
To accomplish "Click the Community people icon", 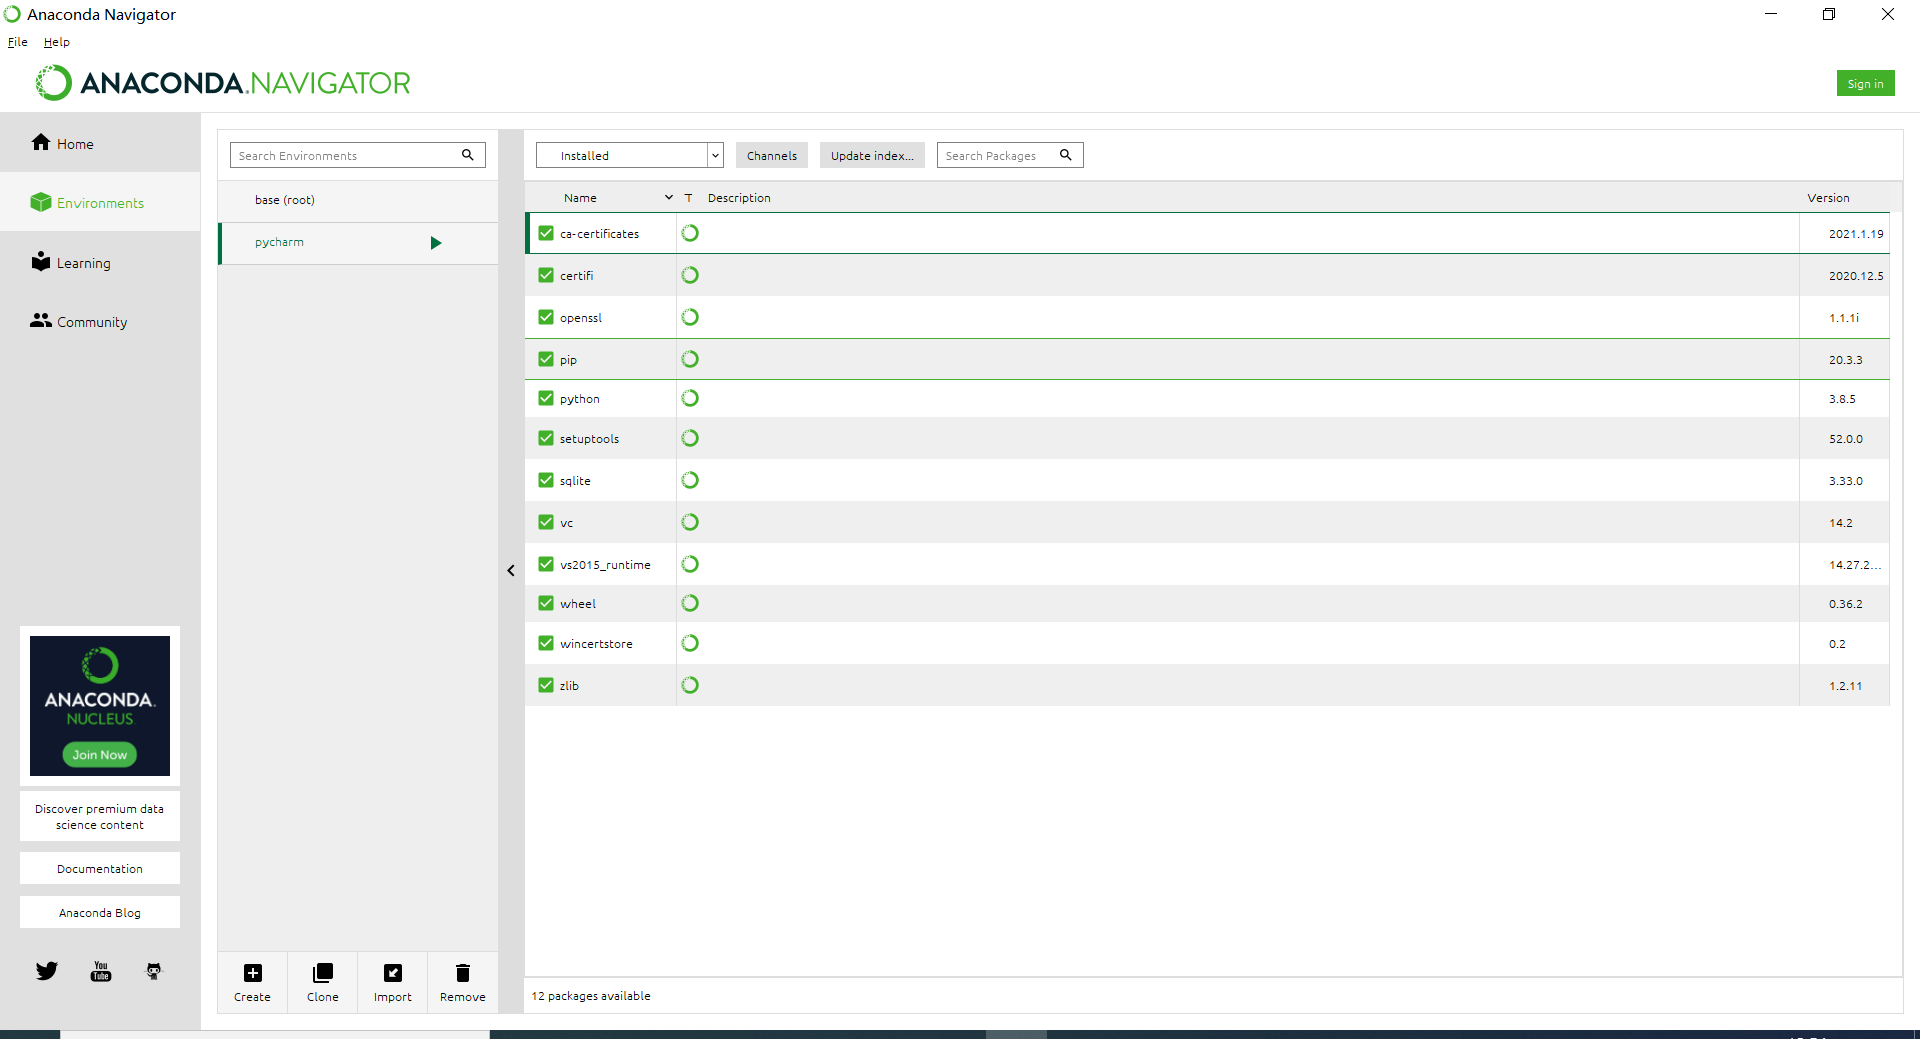I will (x=40, y=320).
